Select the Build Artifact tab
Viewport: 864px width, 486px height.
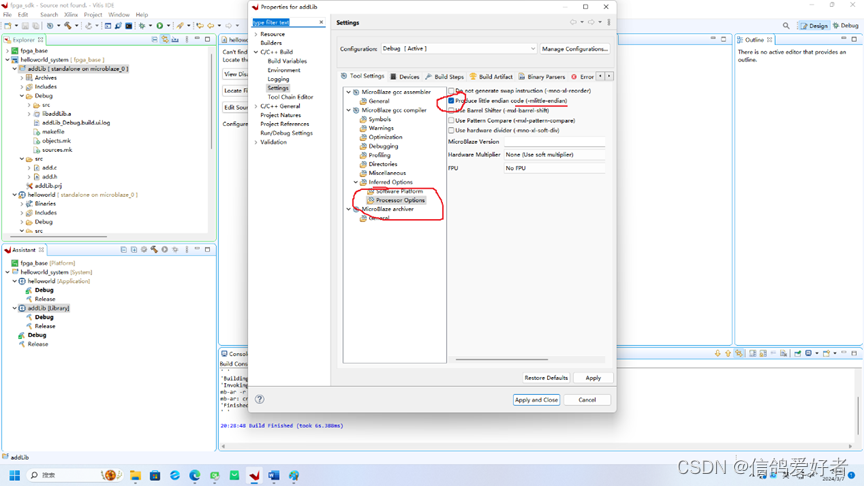(x=491, y=77)
